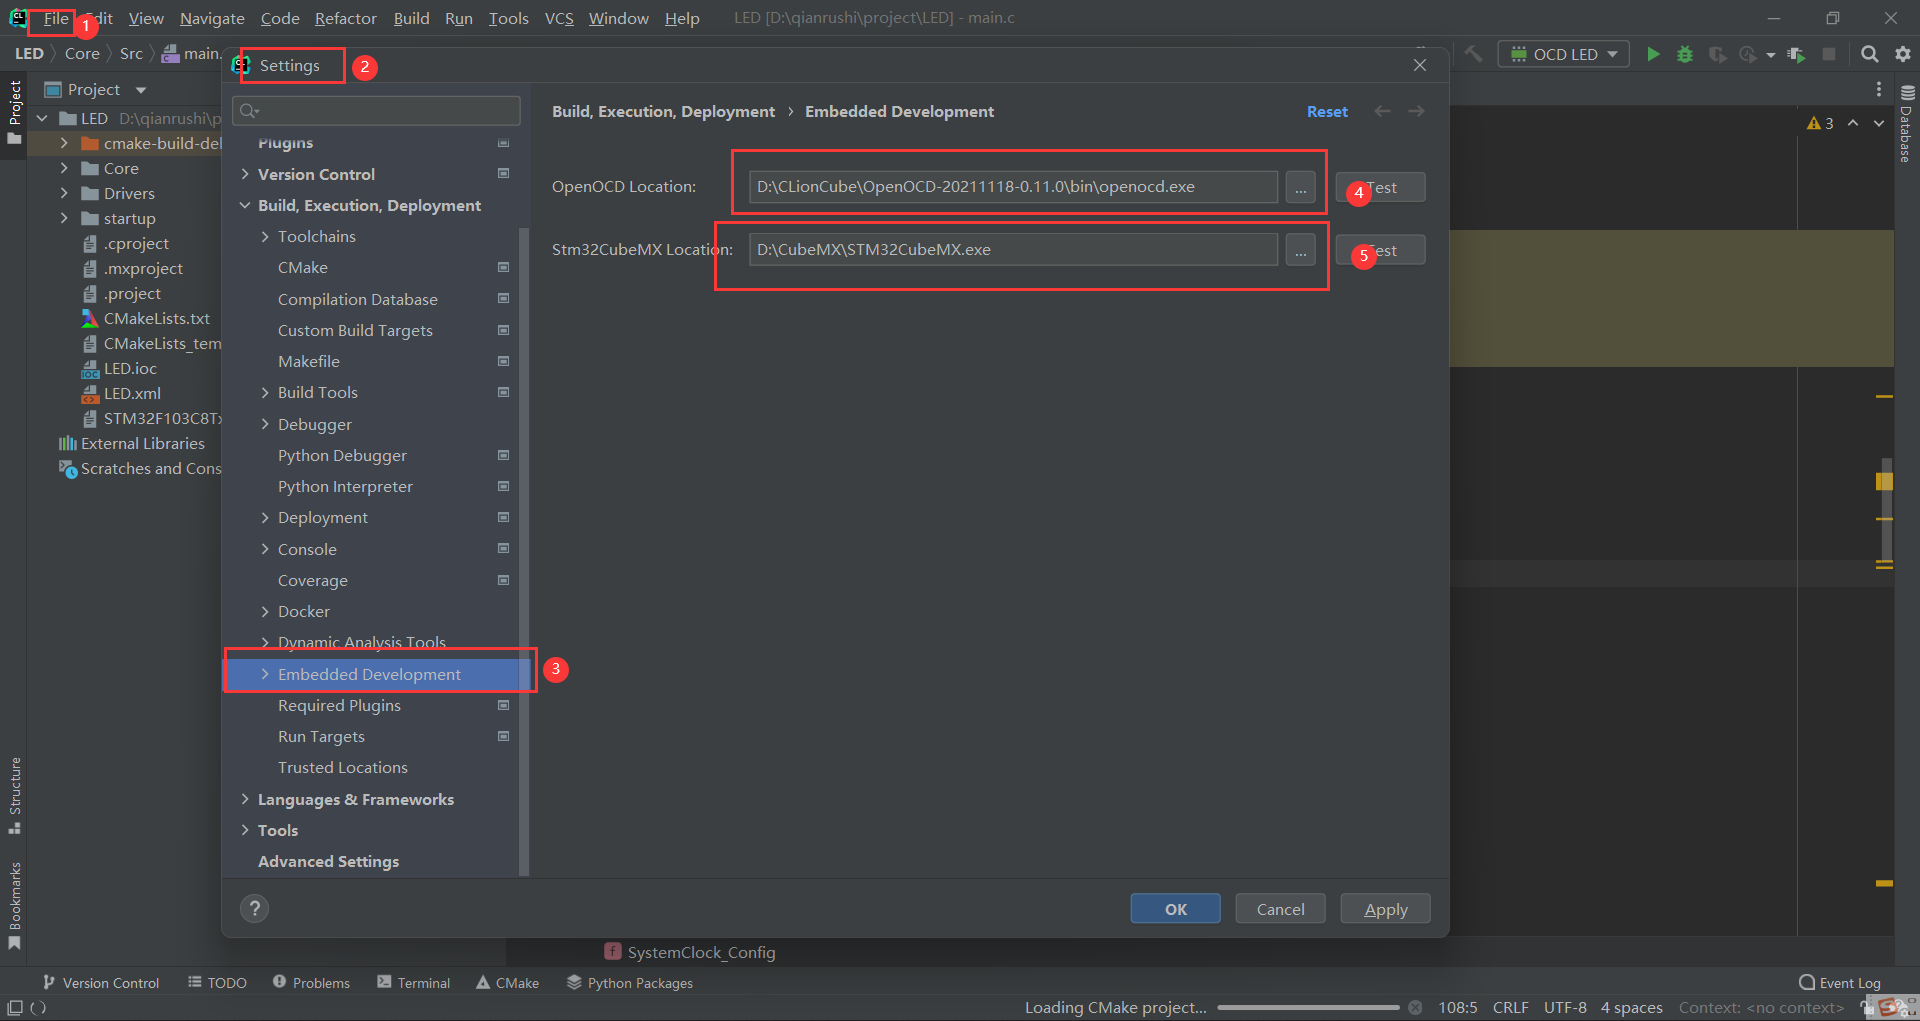
Task: Expand the Drivers folder in Project tree
Action: (x=64, y=193)
